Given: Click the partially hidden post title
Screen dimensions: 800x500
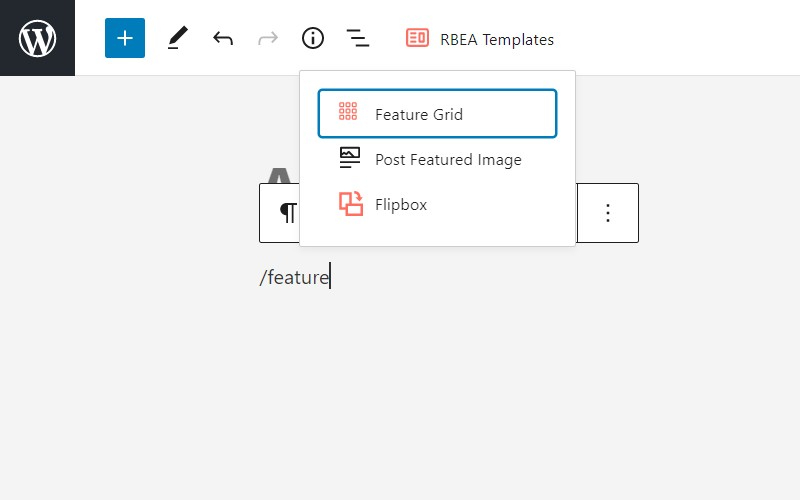Looking at the screenshot, I should (x=279, y=175).
